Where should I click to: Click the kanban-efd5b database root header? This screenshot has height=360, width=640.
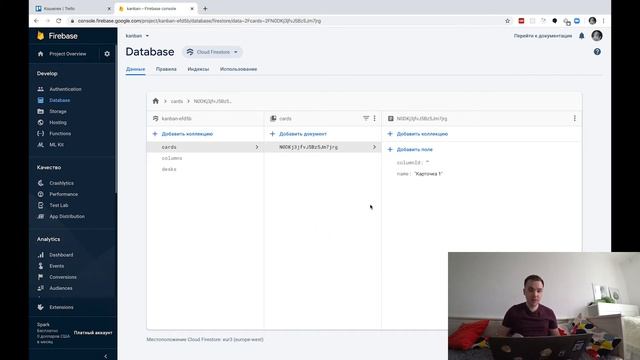tap(177, 119)
